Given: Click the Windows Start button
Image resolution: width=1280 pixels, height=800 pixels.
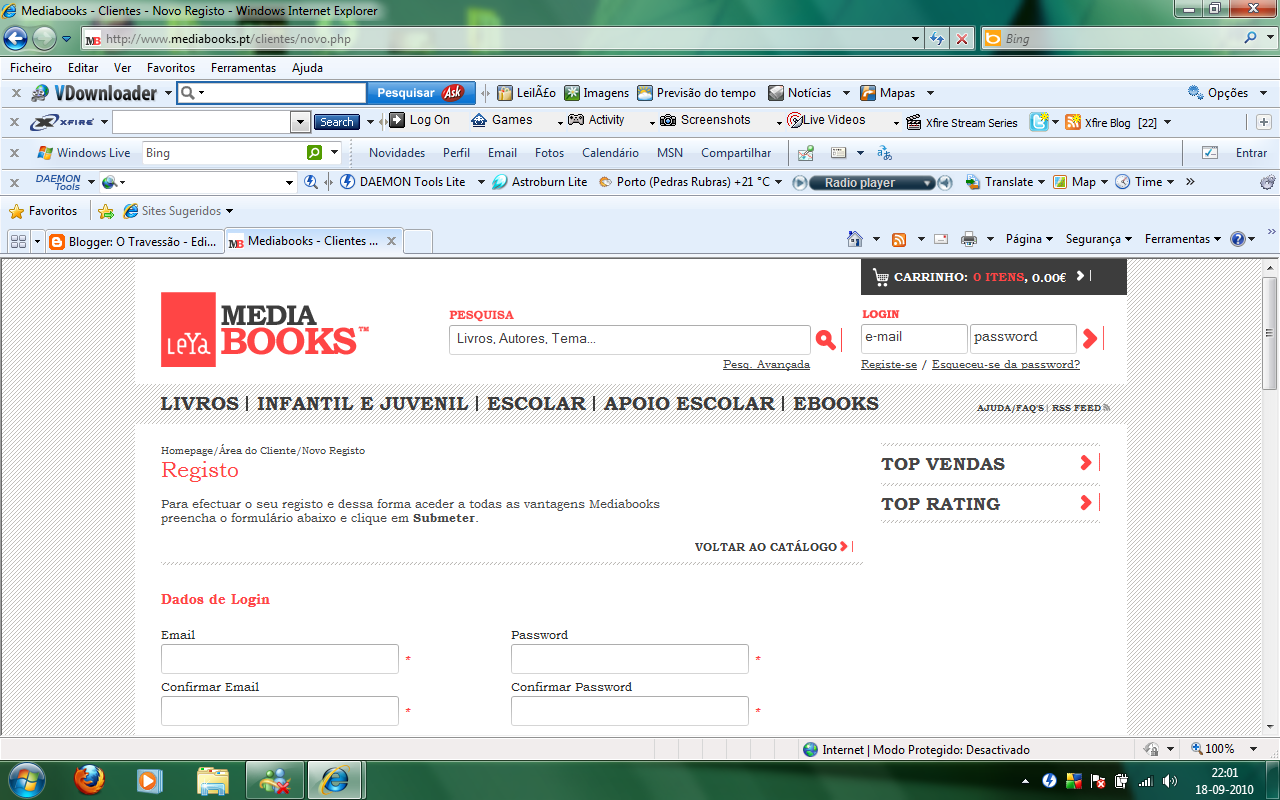Looking at the screenshot, I should coord(26,779).
